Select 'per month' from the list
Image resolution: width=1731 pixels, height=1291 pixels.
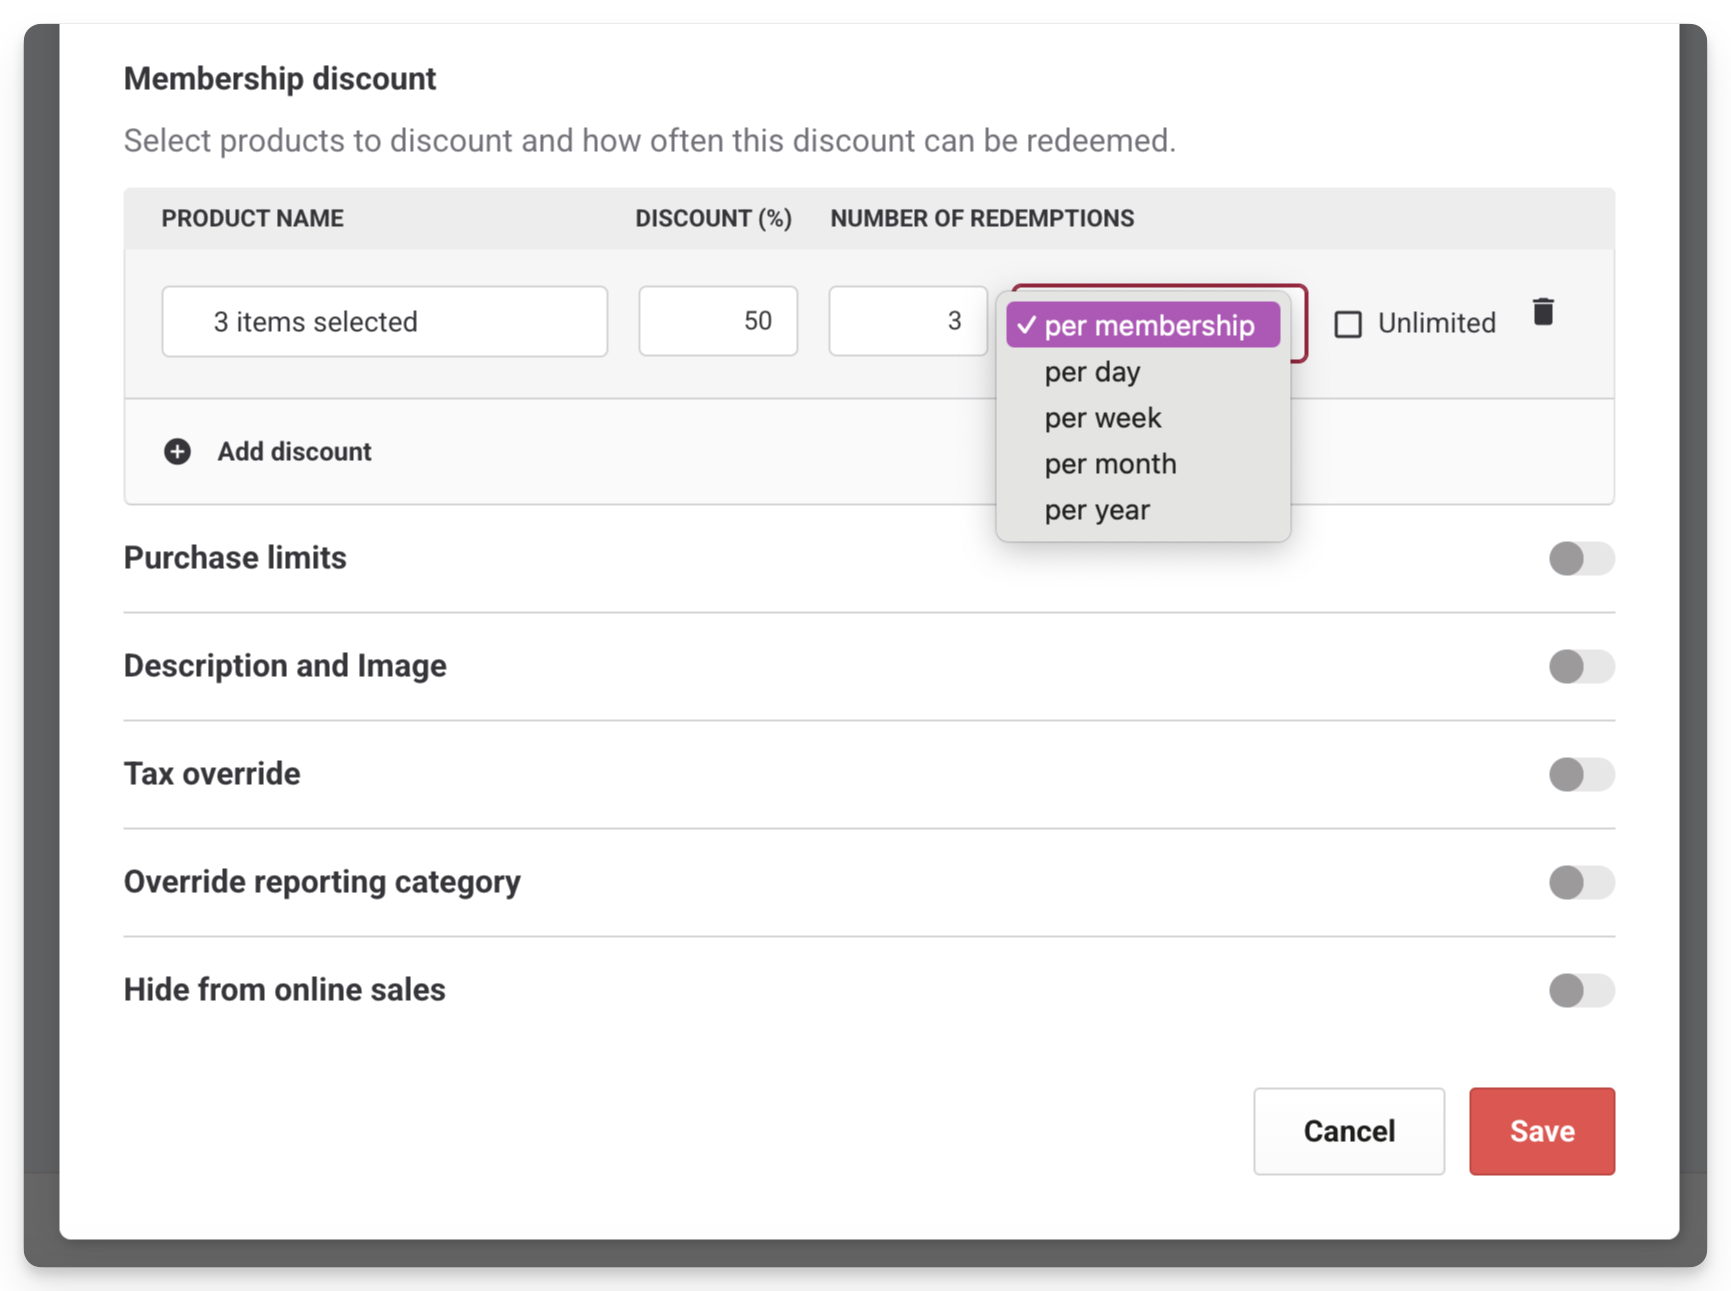click(1110, 464)
